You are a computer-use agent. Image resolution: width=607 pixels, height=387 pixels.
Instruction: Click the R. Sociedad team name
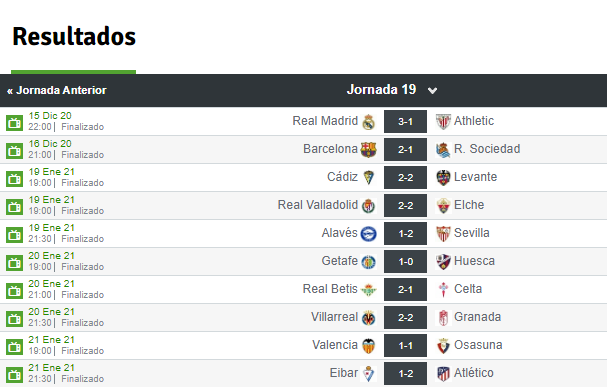(487, 149)
